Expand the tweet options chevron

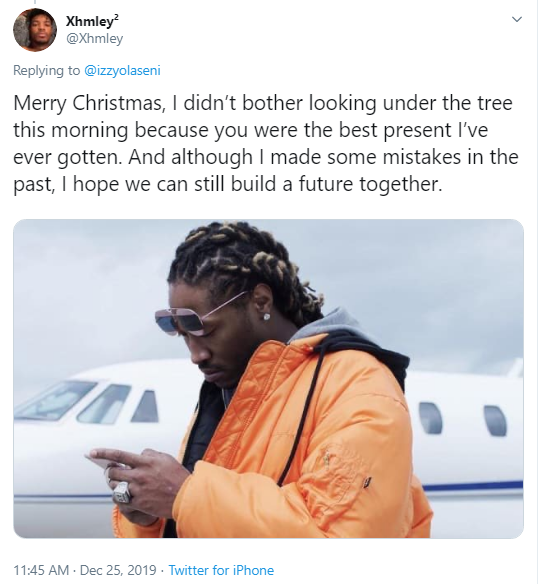pyautogui.click(x=517, y=19)
